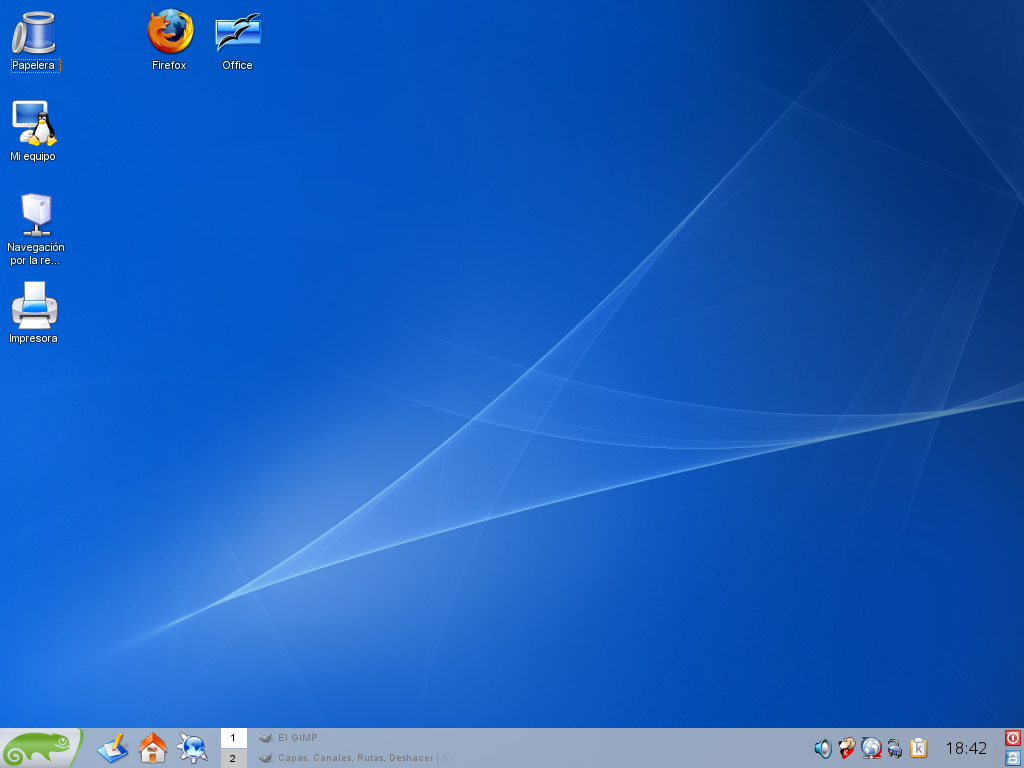Open the Beagle dog search tray icon
1024x768 pixels.
[847, 748]
